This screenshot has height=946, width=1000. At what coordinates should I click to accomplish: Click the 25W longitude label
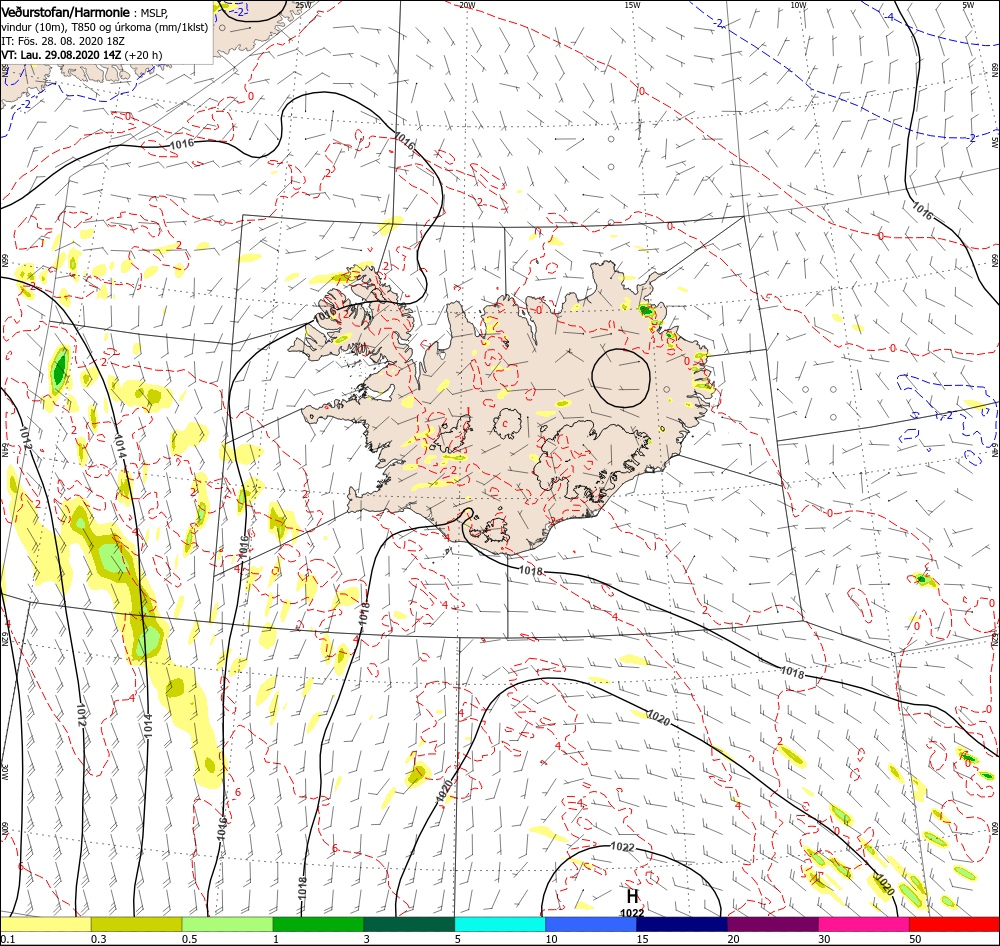[304, 5]
